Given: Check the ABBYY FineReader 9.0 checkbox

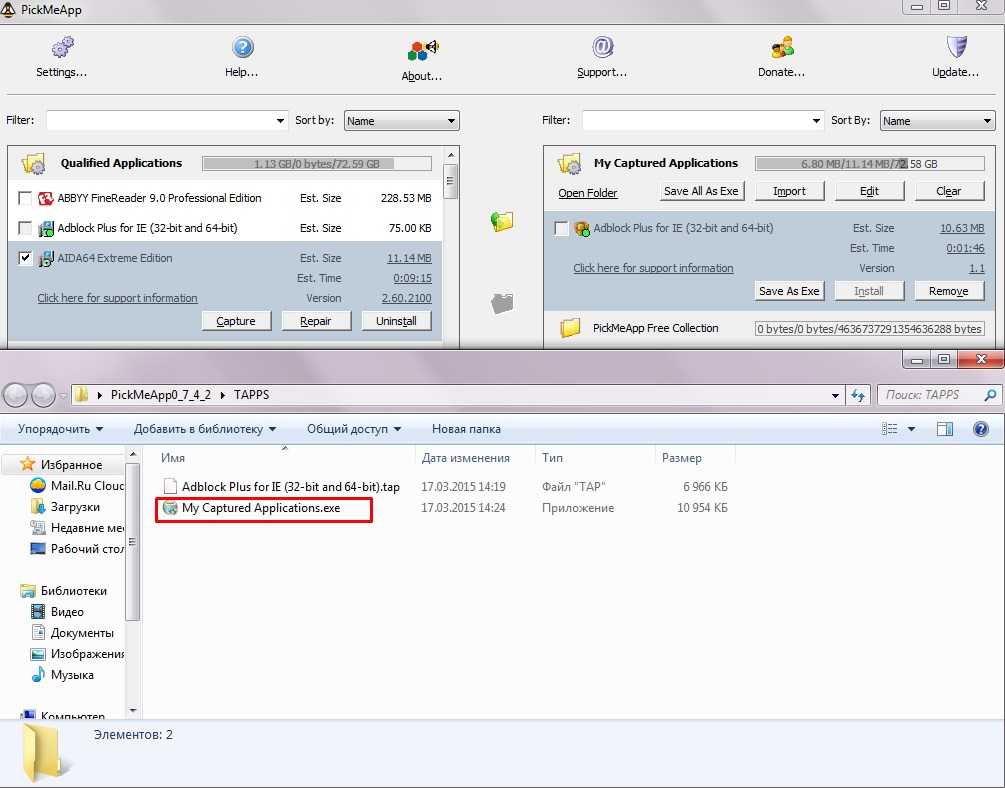Looking at the screenshot, I should click(x=26, y=198).
